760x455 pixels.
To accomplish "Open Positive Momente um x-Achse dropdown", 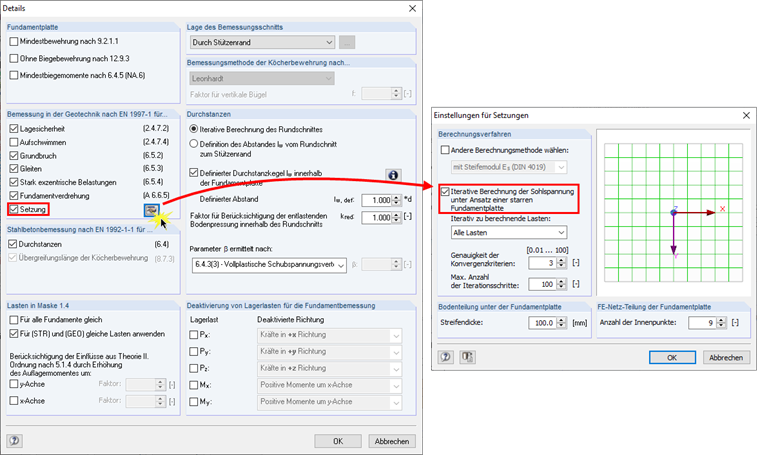I will 330,385.
